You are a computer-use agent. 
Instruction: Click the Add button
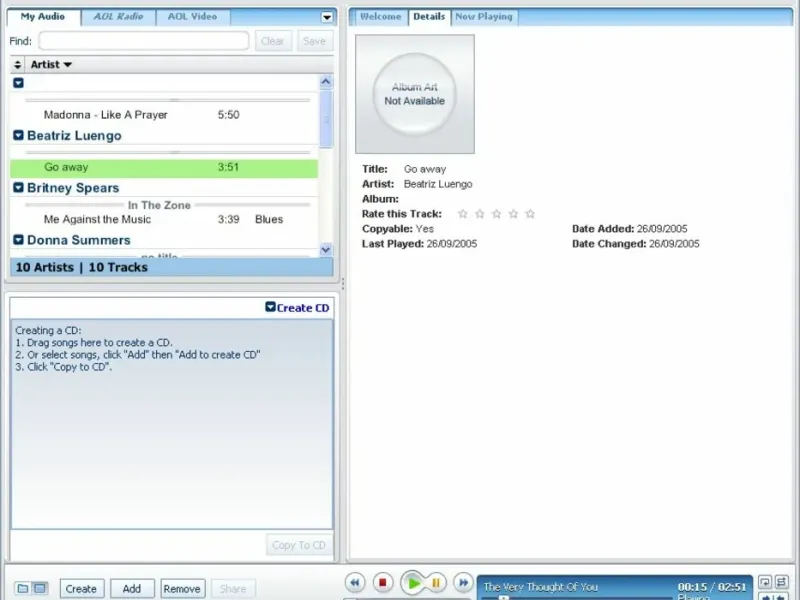pos(132,589)
